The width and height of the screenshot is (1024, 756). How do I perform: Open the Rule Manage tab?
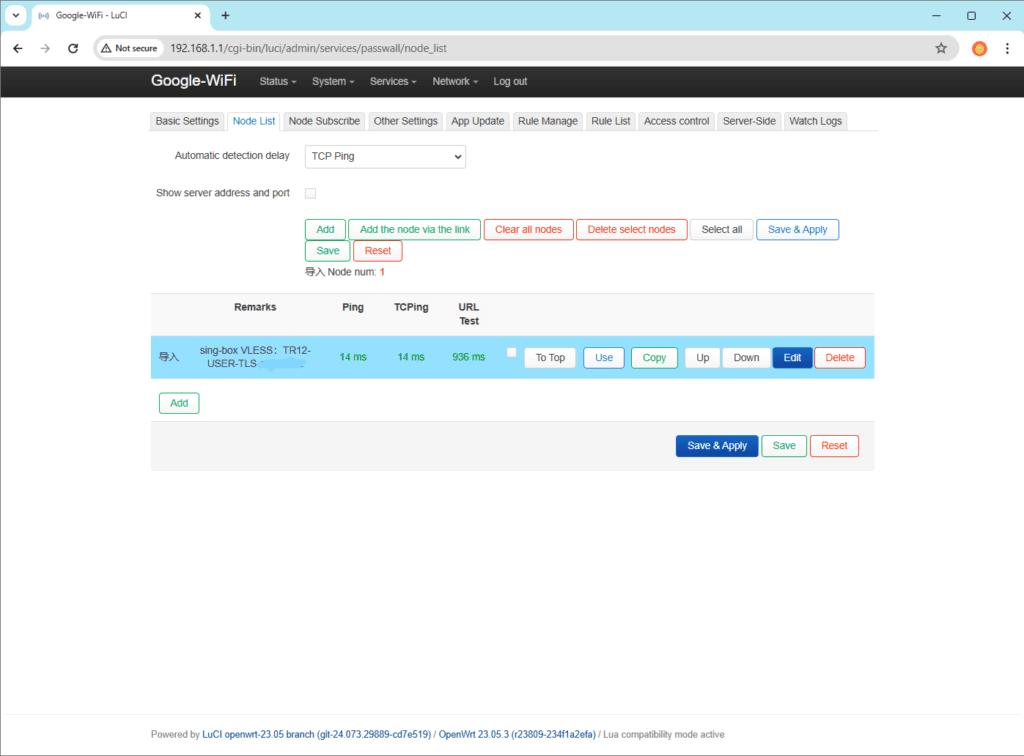click(x=547, y=121)
